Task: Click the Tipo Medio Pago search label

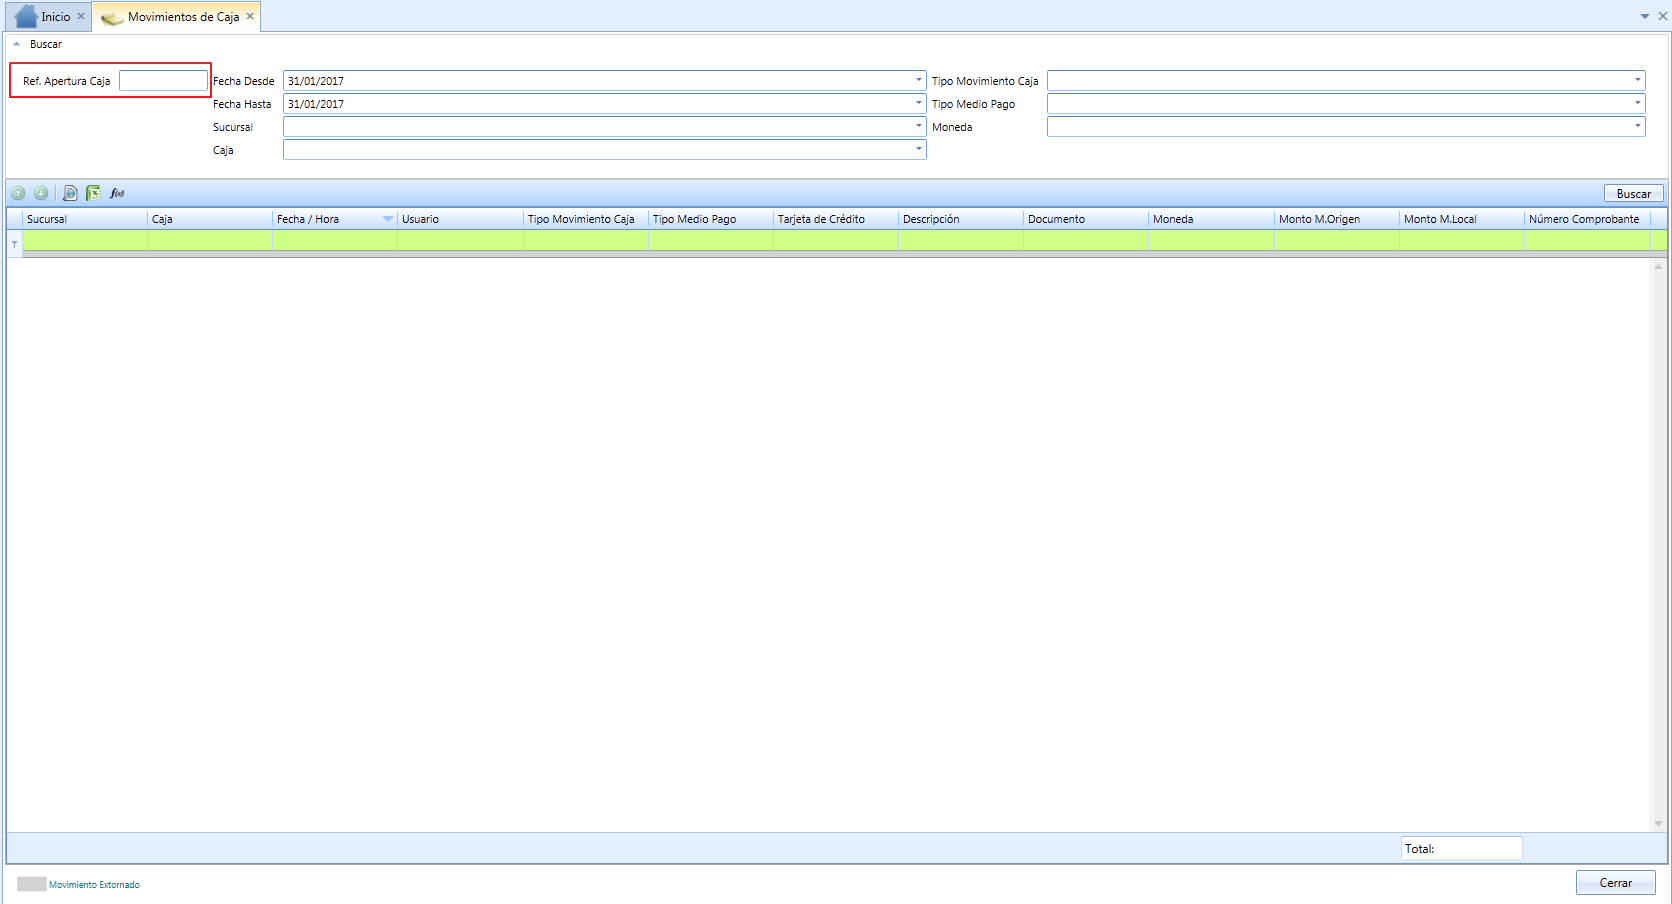Action: tap(973, 104)
